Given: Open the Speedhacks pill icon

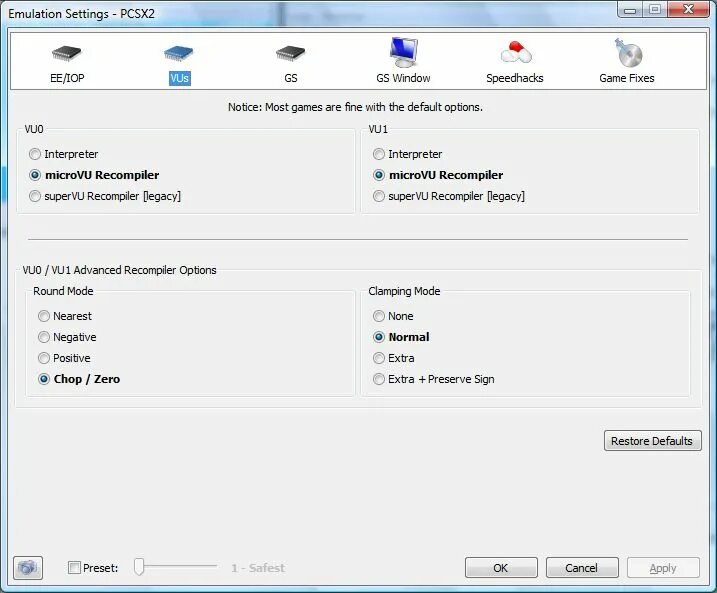Looking at the screenshot, I should [515, 52].
